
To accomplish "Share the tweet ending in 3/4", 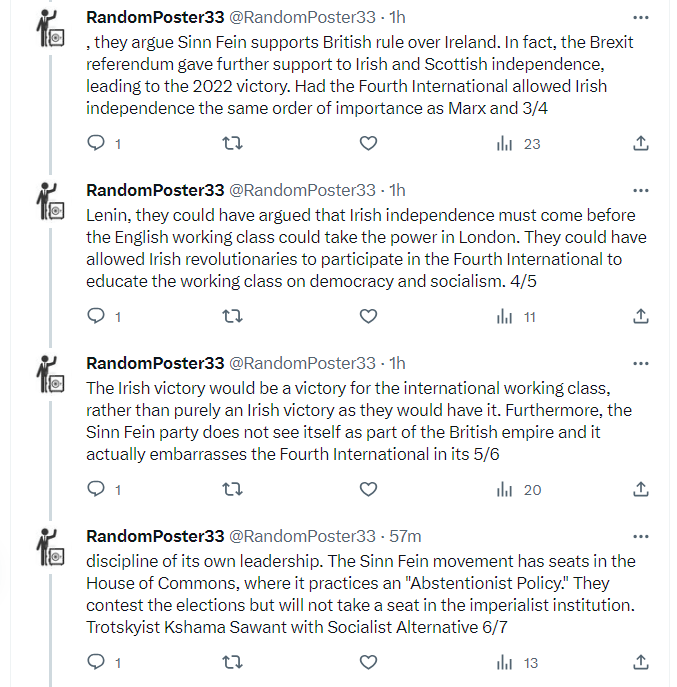I will point(641,144).
